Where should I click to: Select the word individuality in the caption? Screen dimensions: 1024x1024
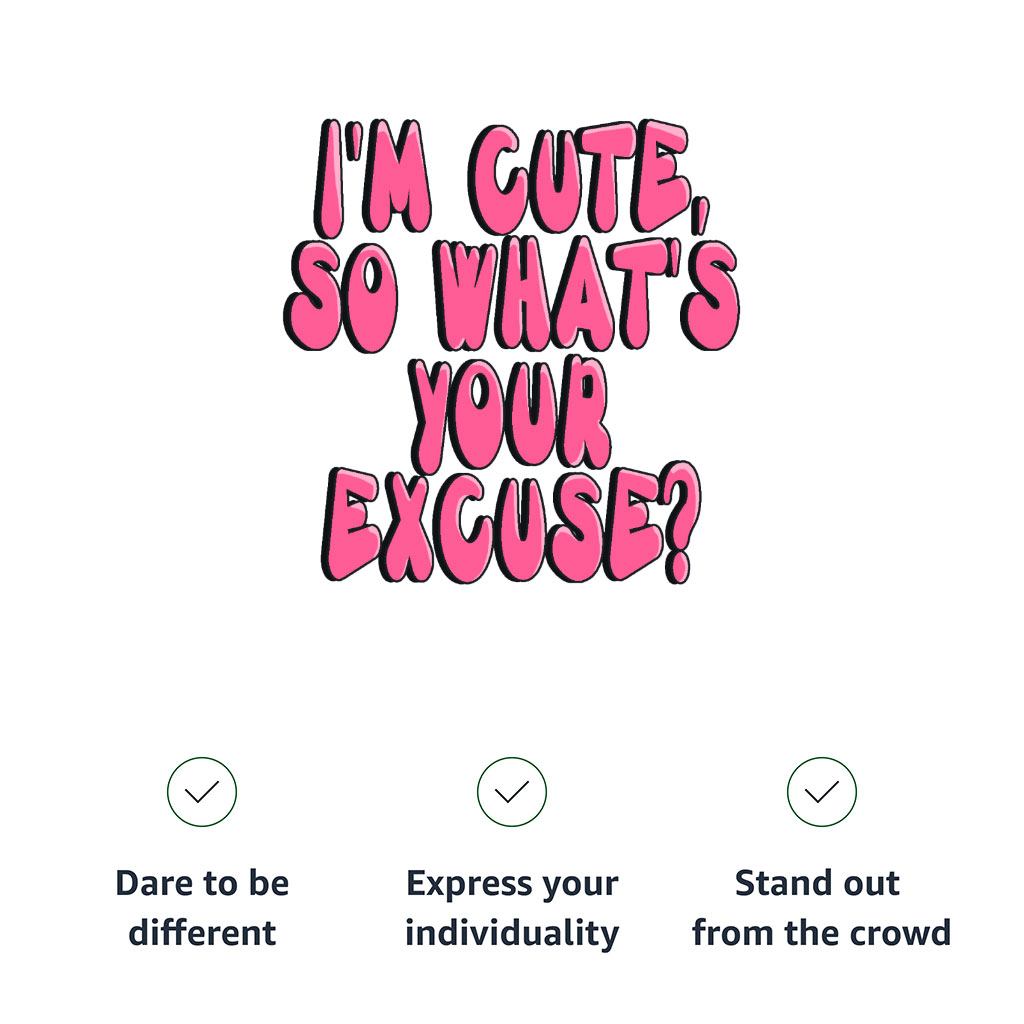512,933
